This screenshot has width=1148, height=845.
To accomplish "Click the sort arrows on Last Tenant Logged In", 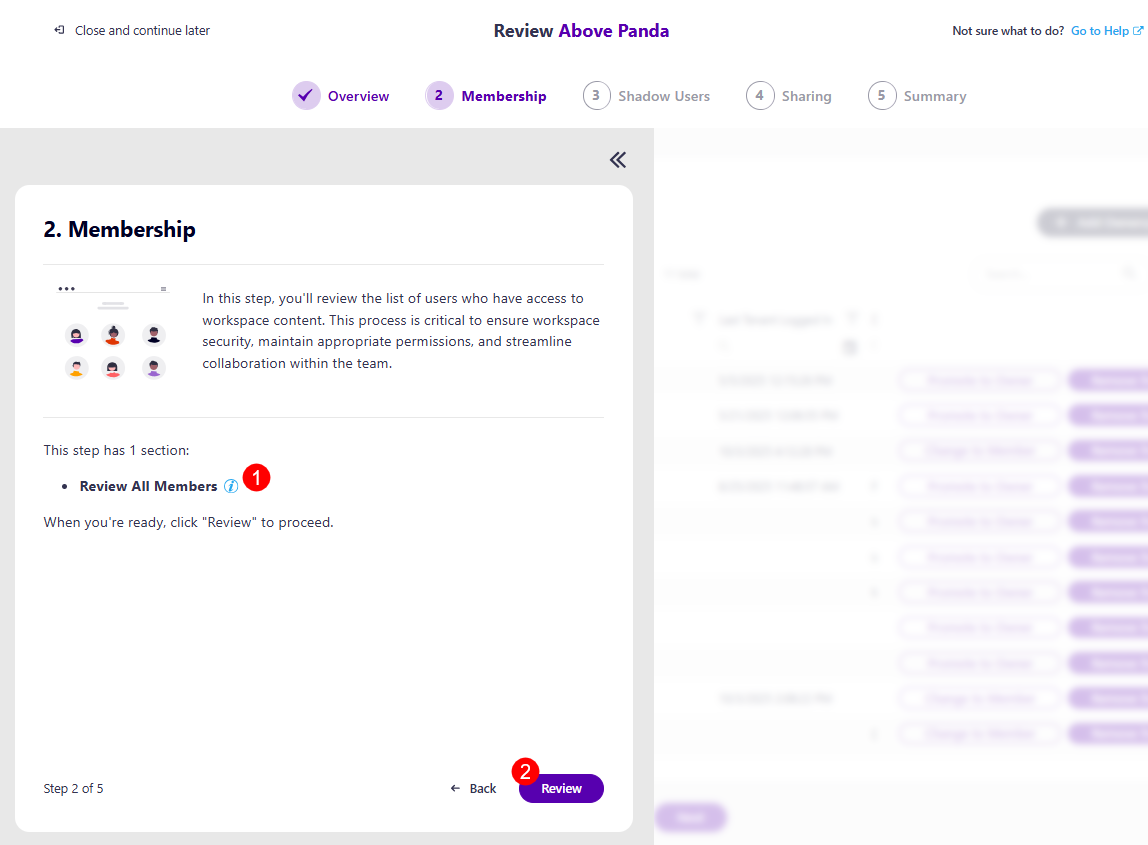I will [873, 318].
